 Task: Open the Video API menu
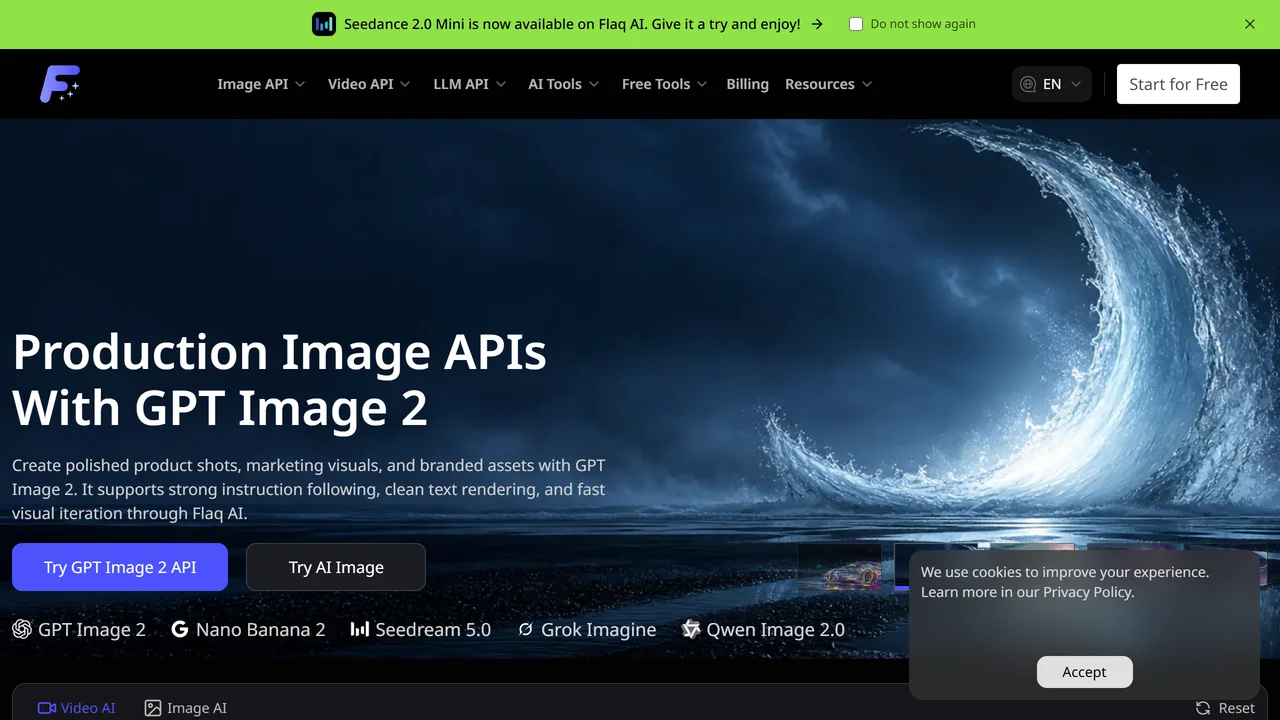(369, 84)
